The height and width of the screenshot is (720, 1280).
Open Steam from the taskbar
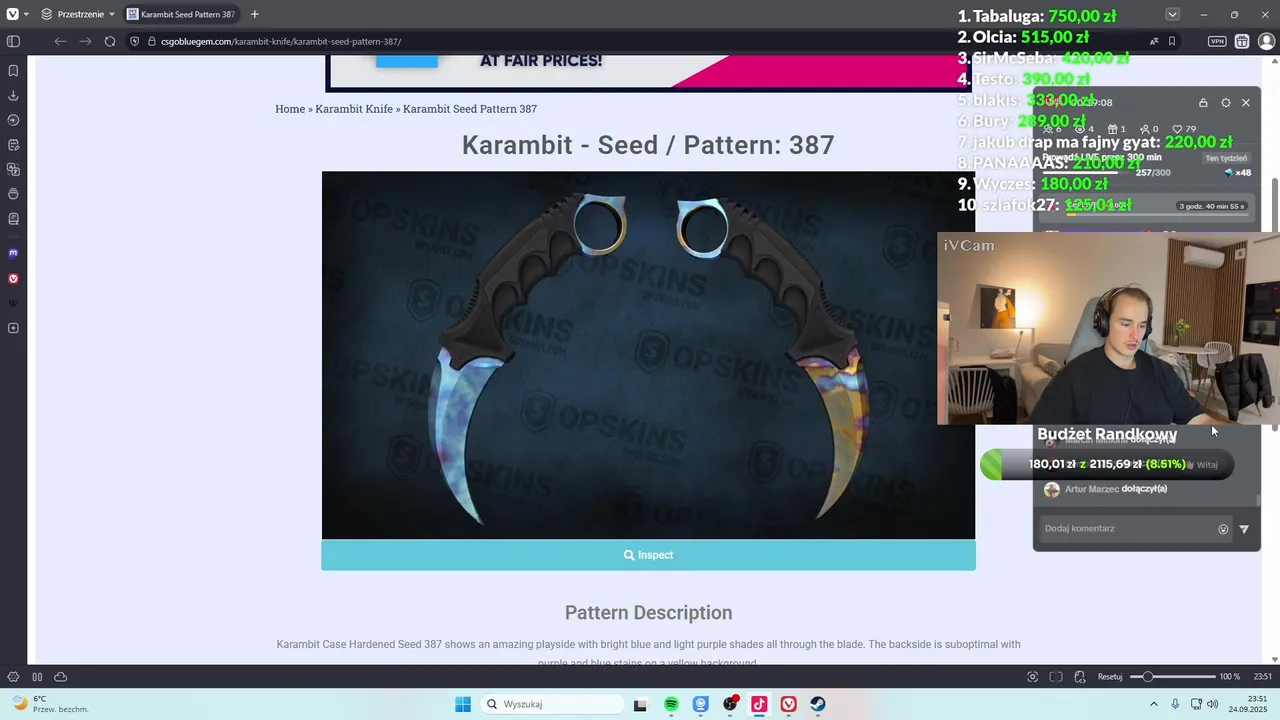coord(818,704)
